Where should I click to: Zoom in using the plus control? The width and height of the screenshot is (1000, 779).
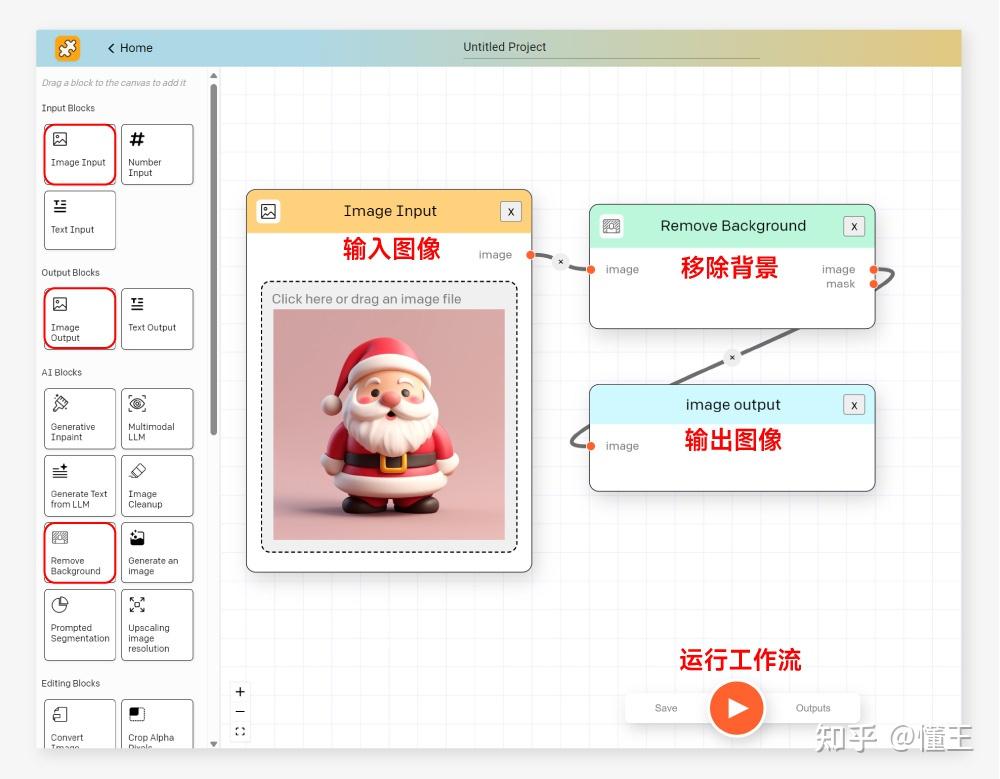240,691
